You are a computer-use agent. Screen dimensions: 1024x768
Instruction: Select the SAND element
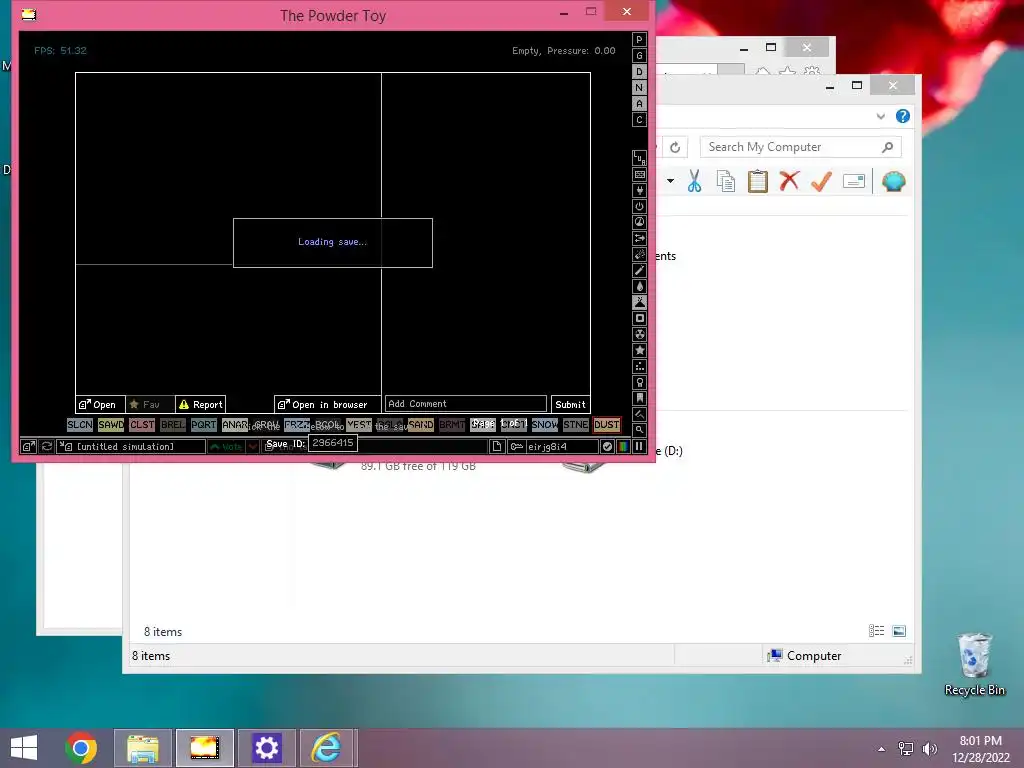(x=421, y=424)
